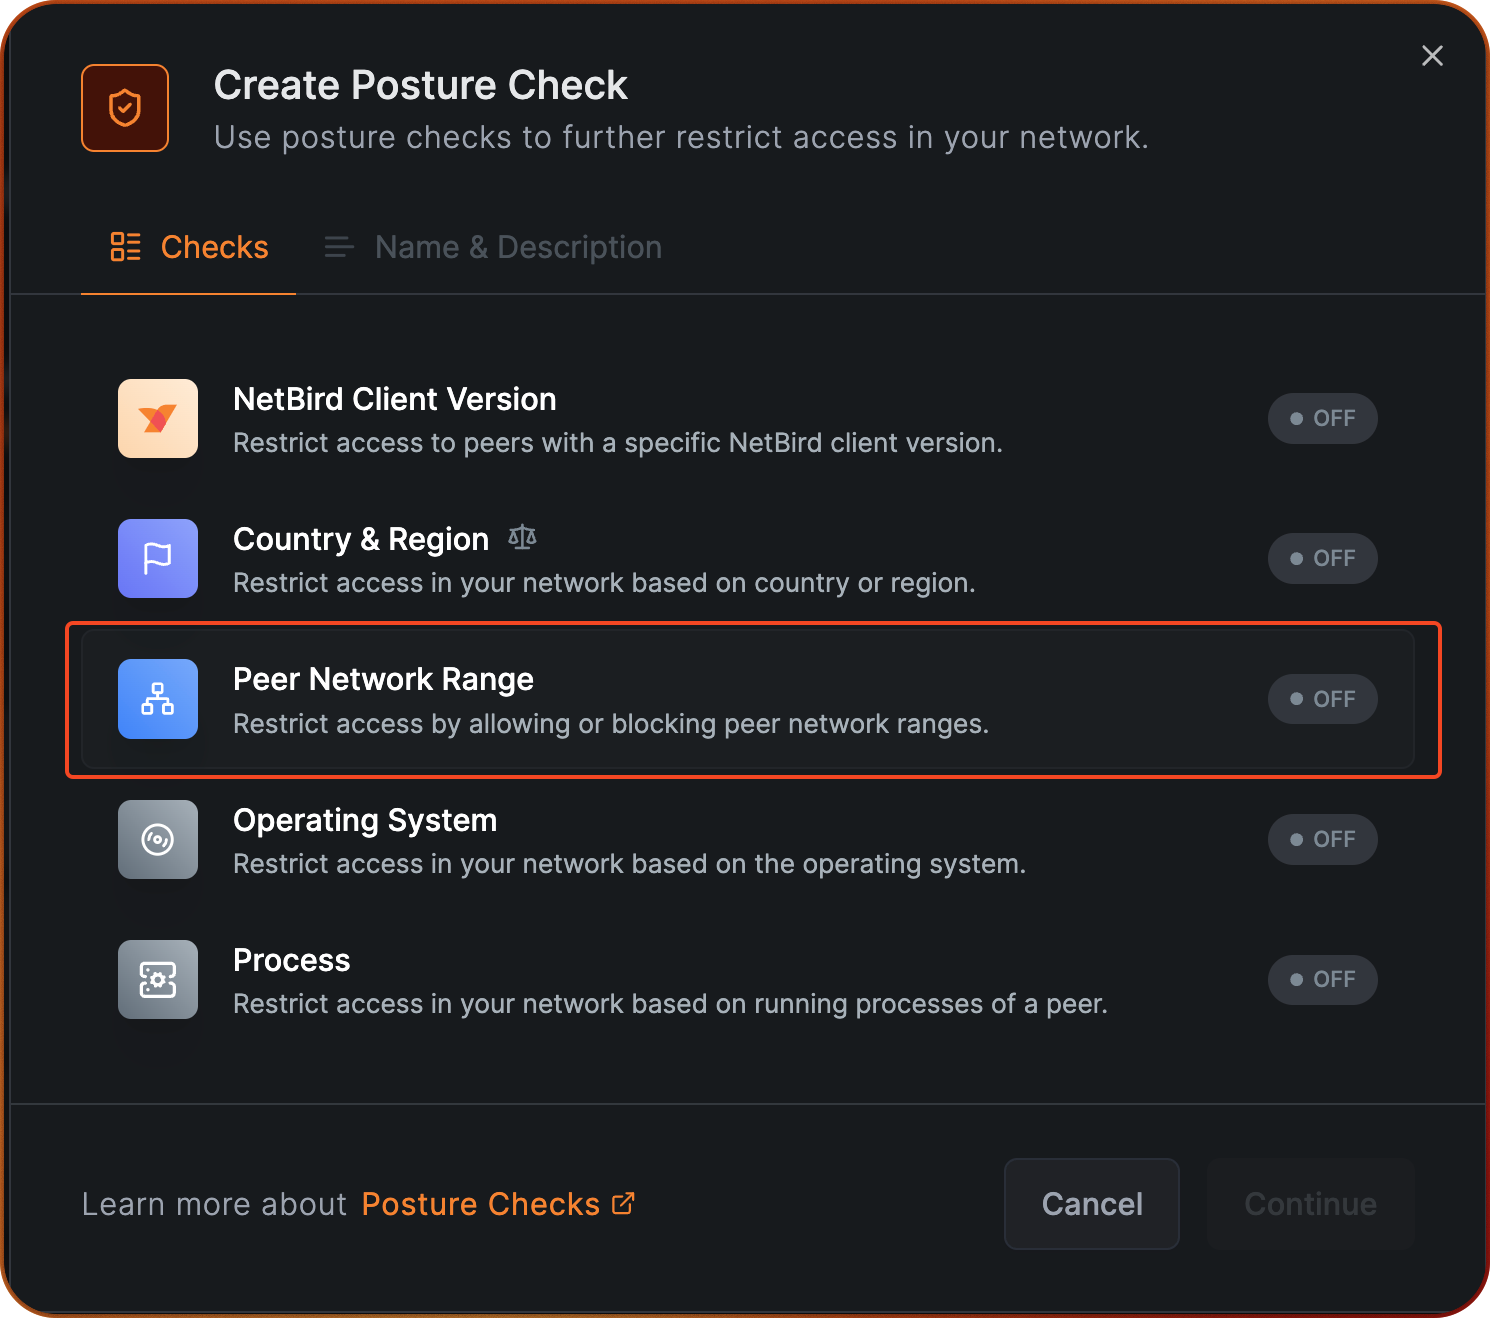Click the Operating System disc icon
The height and width of the screenshot is (1318, 1490).
tap(158, 839)
